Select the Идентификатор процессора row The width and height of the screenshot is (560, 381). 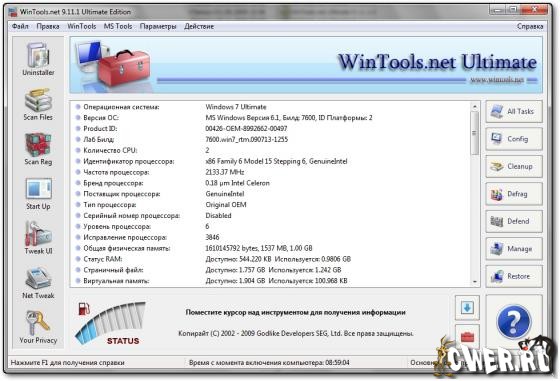271,161
